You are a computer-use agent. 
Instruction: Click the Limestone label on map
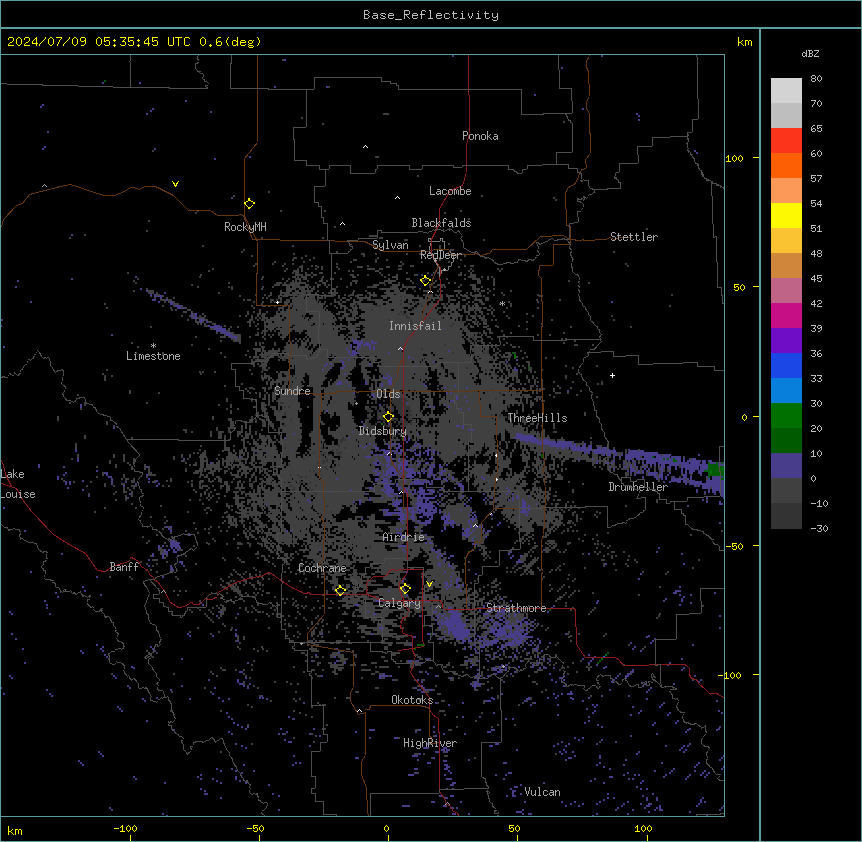(153, 356)
